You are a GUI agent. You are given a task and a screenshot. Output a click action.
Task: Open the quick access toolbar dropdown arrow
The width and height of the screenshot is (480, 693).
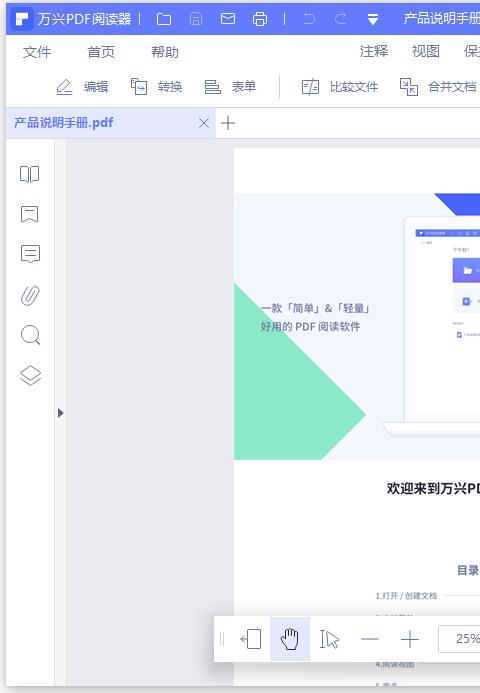(x=373, y=19)
